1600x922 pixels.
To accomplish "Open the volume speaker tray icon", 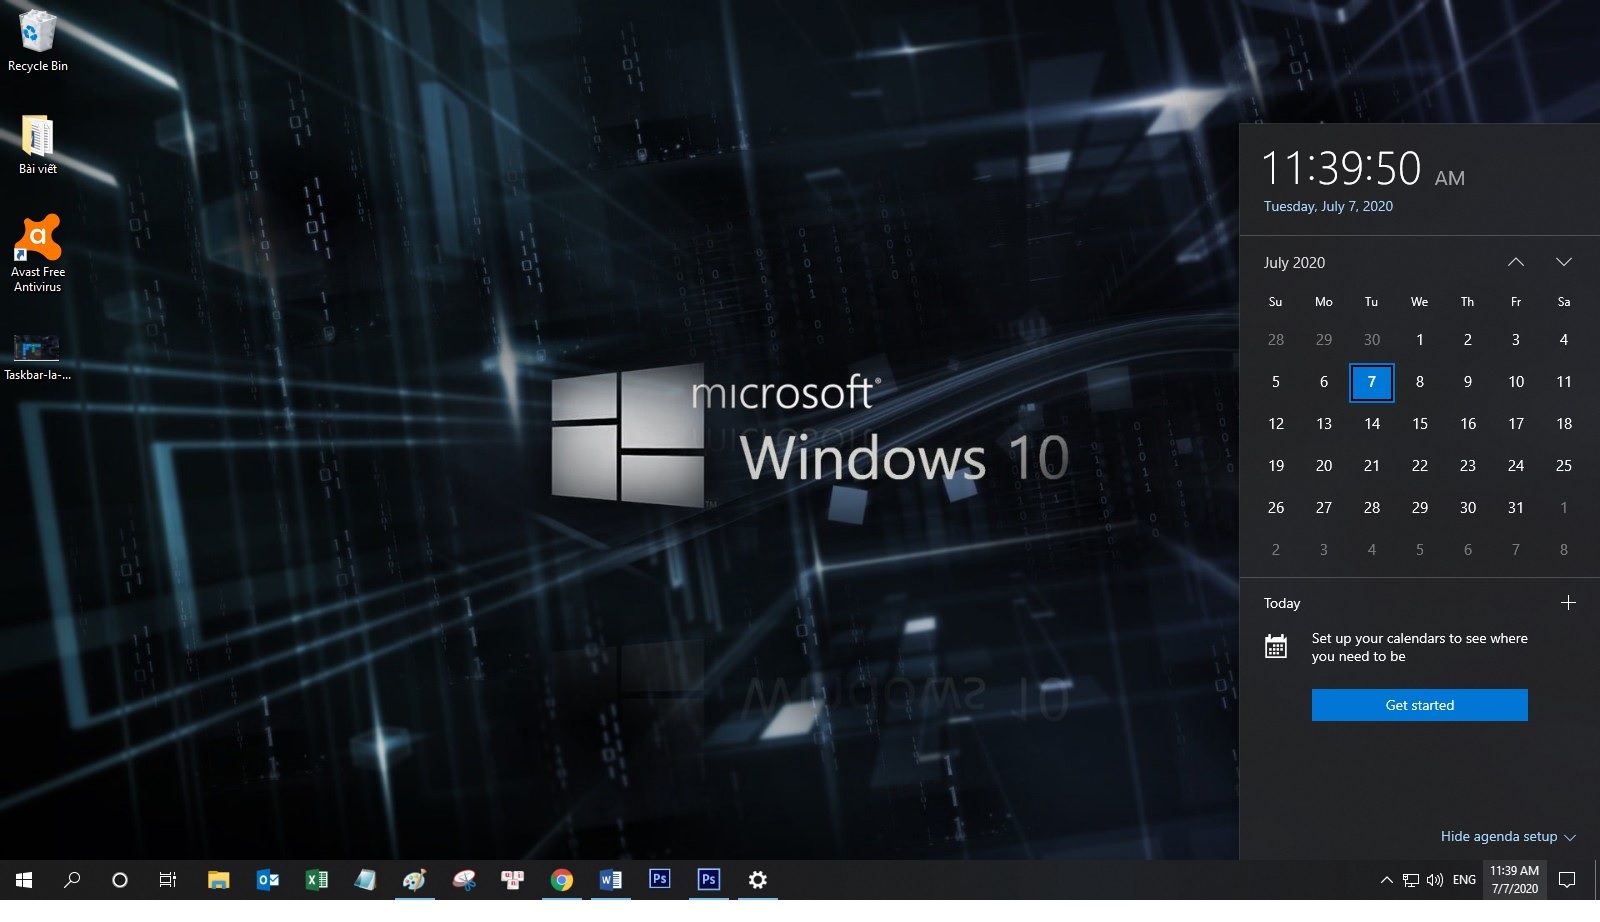I will (x=1435, y=880).
